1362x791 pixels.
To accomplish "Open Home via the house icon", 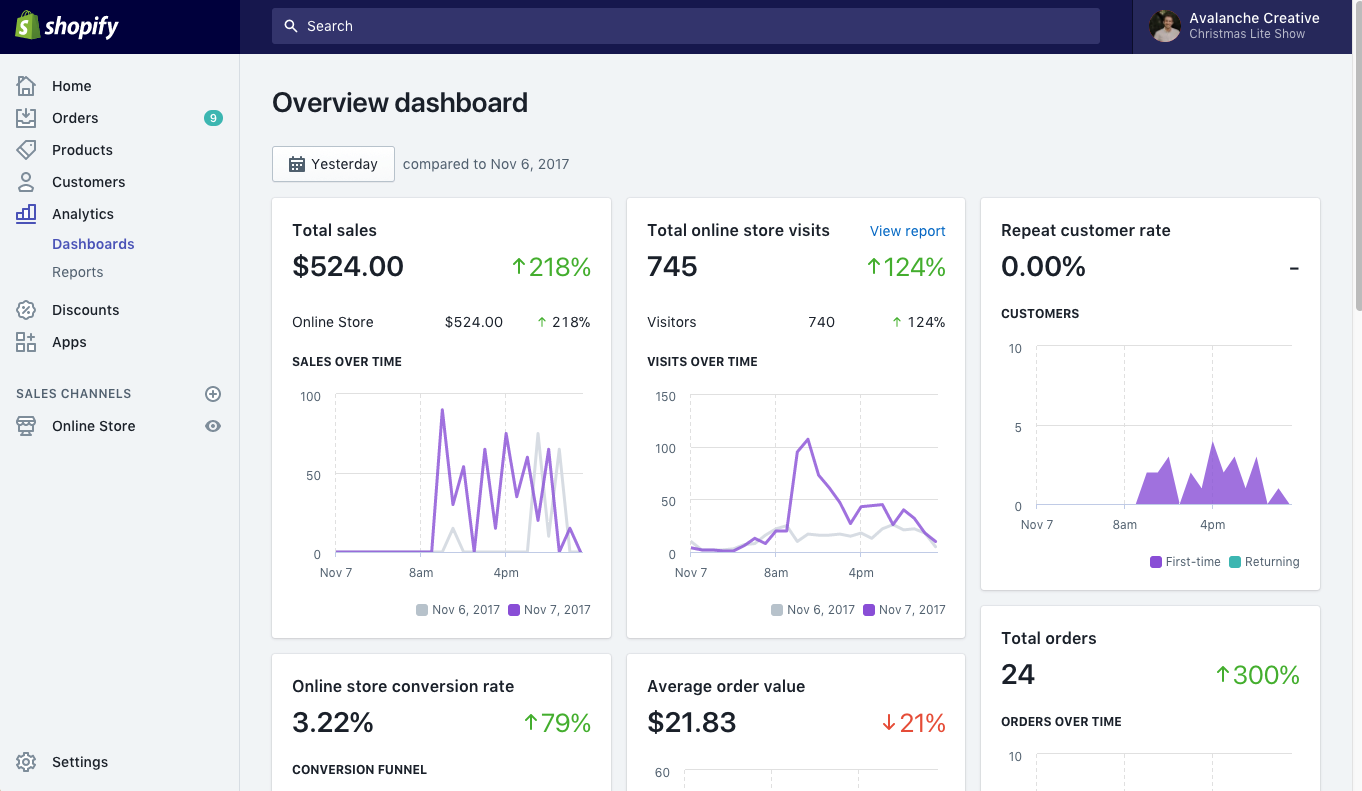I will [x=26, y=86].
